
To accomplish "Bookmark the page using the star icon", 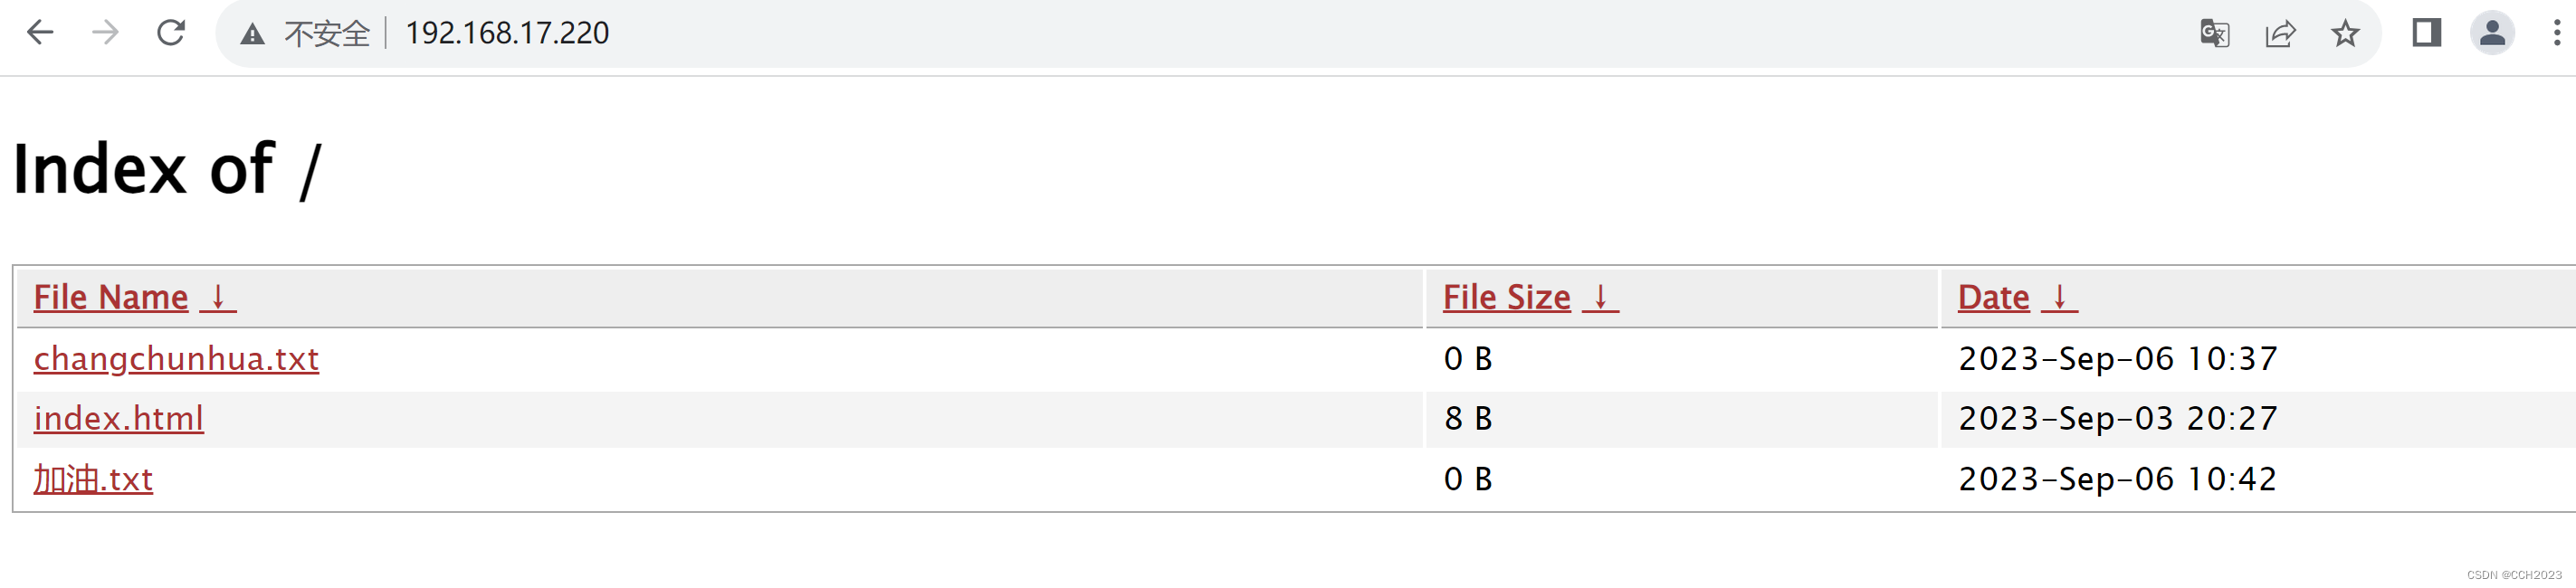I will (x=2346, y=33).
